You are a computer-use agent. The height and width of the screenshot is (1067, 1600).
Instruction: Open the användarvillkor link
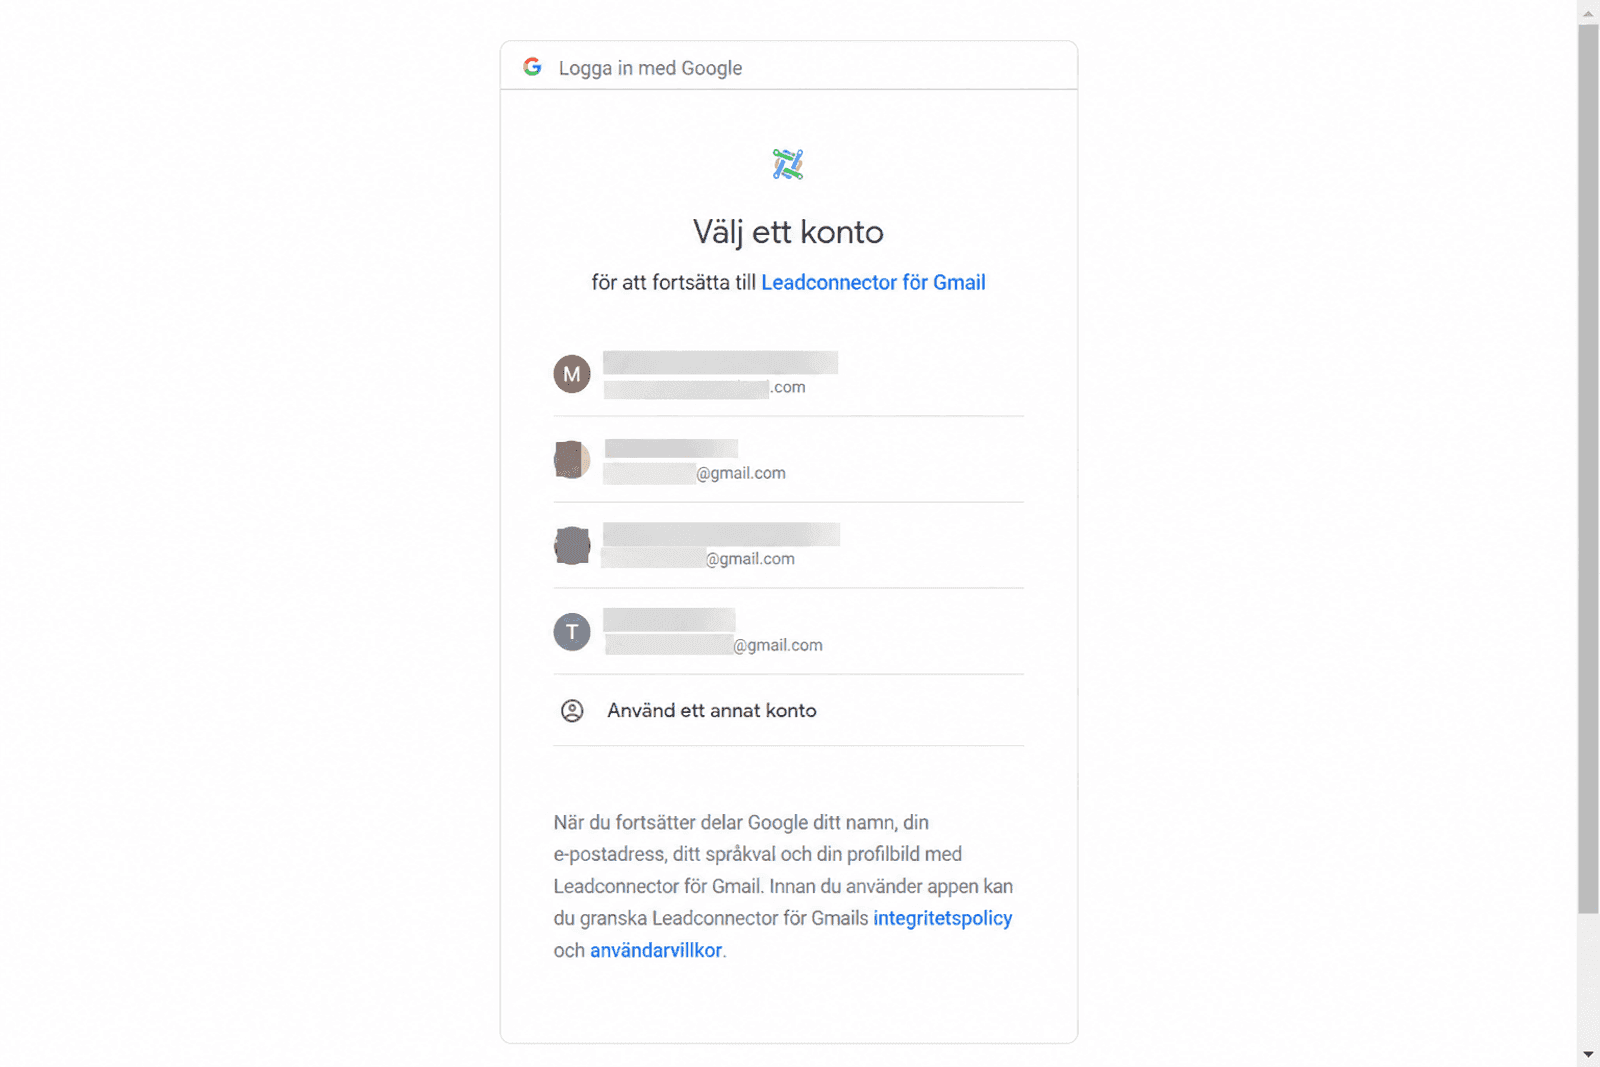(x=656, y=950)
